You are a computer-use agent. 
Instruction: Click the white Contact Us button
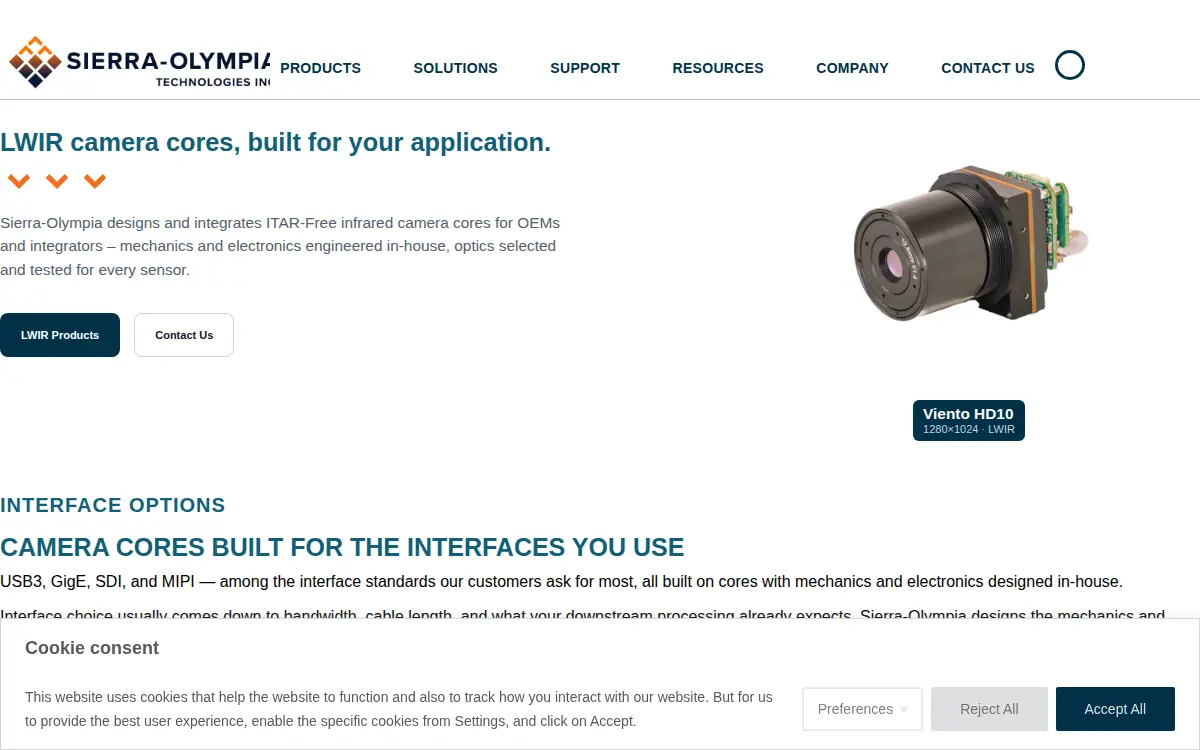pyautogui.click(x=184, y=335)
